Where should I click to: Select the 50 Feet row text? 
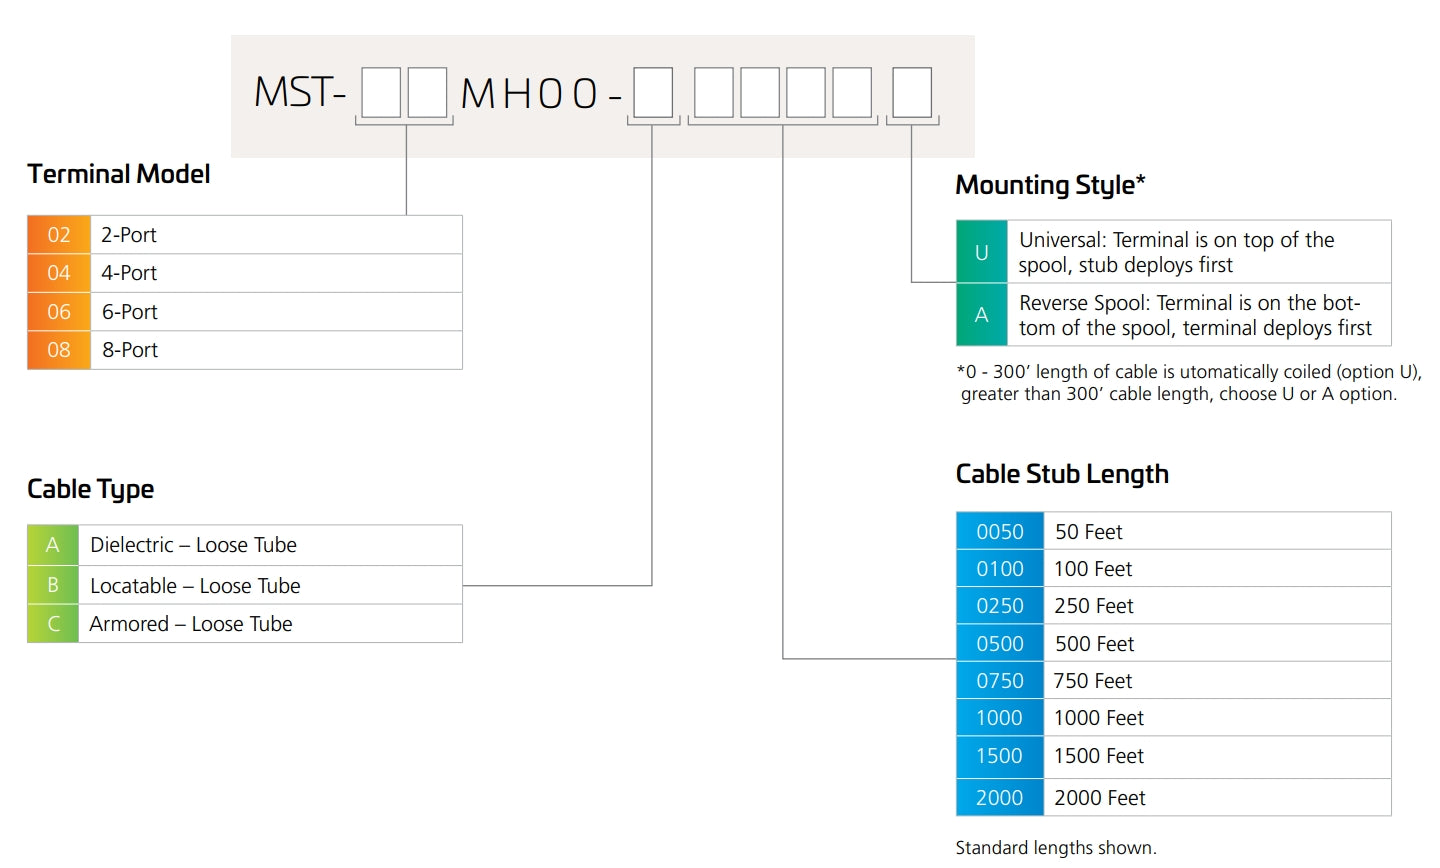click(1089, 532)
